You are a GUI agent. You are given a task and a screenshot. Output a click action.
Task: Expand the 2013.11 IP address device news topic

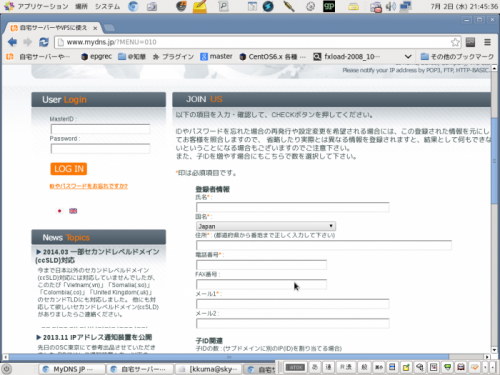pos(94,337)
